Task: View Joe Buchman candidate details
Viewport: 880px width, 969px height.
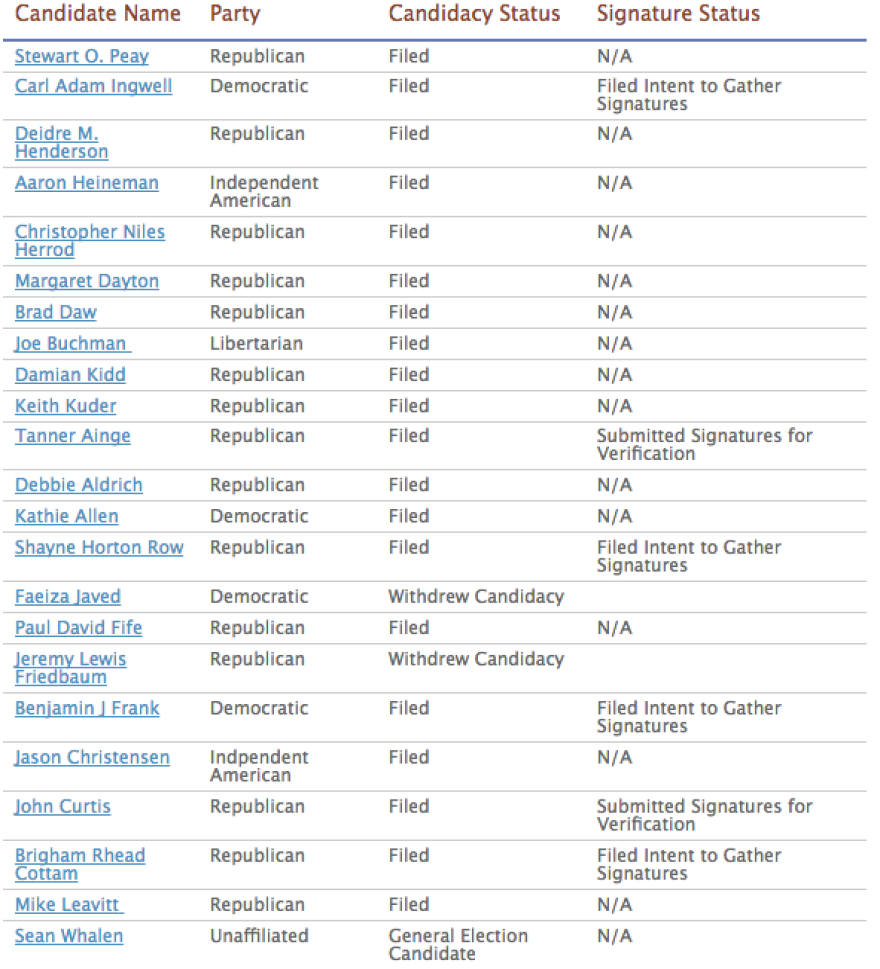Action: pos(73,344)
